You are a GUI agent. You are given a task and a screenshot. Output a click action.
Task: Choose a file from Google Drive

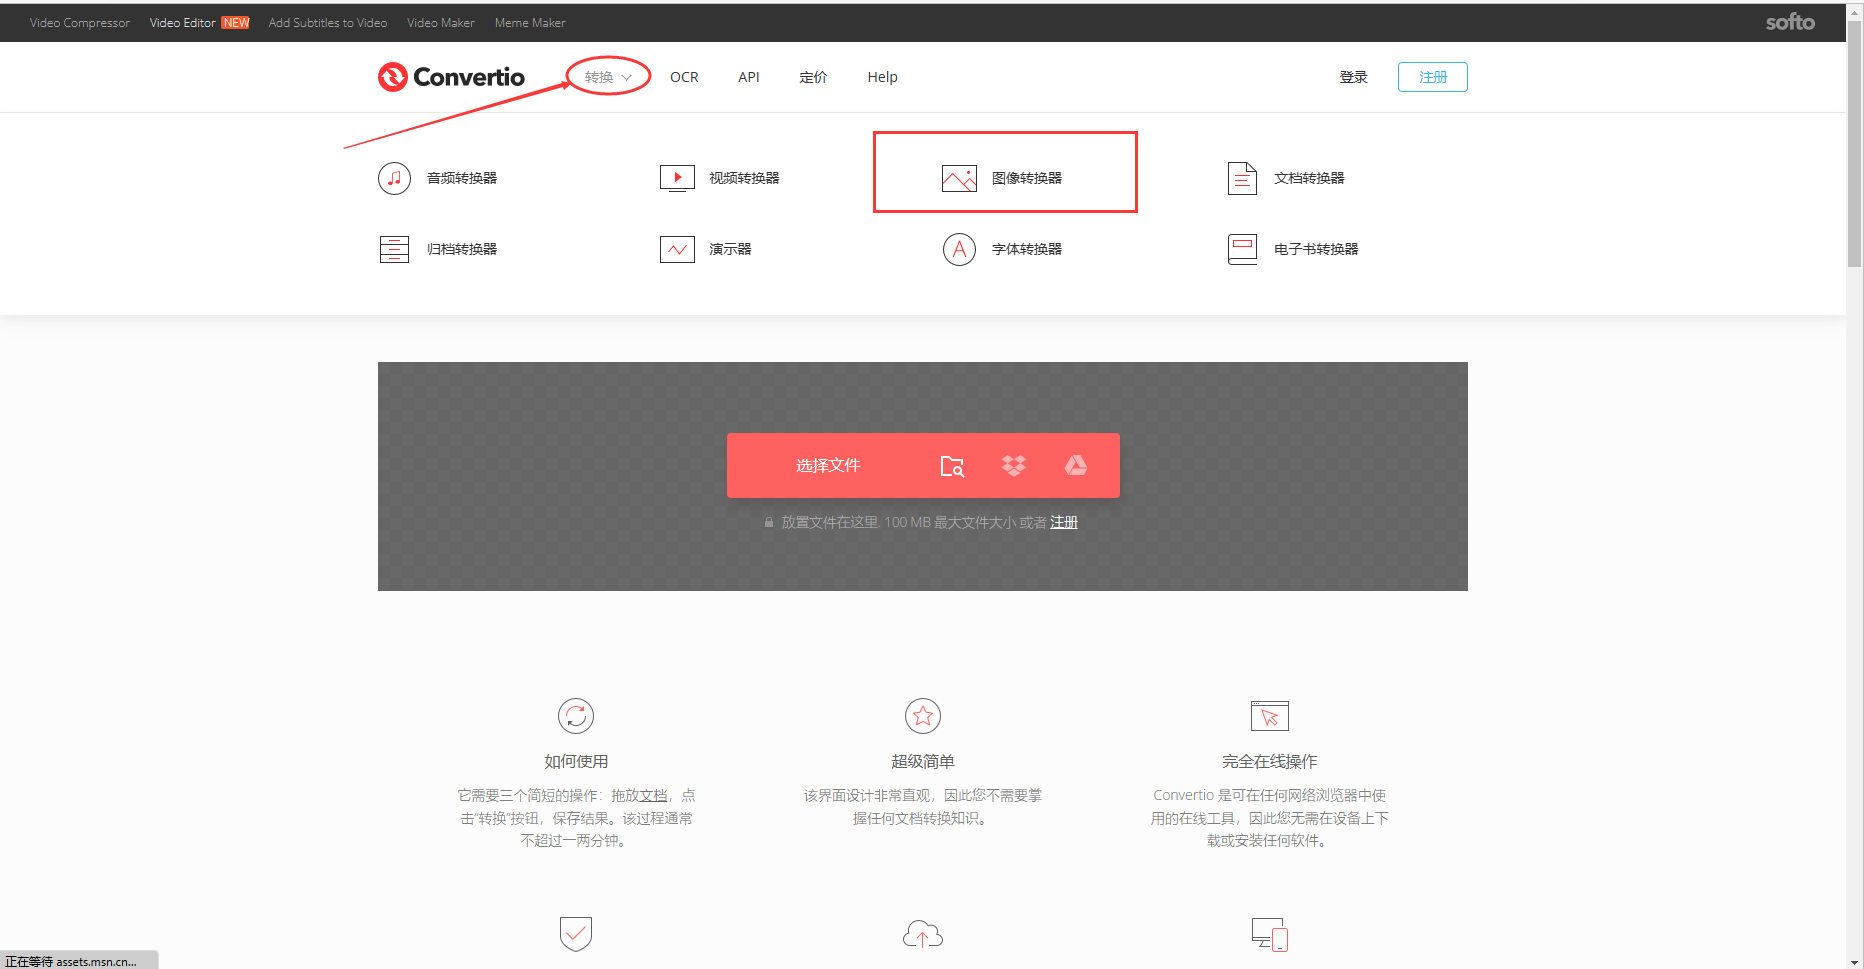(1076, 465)
